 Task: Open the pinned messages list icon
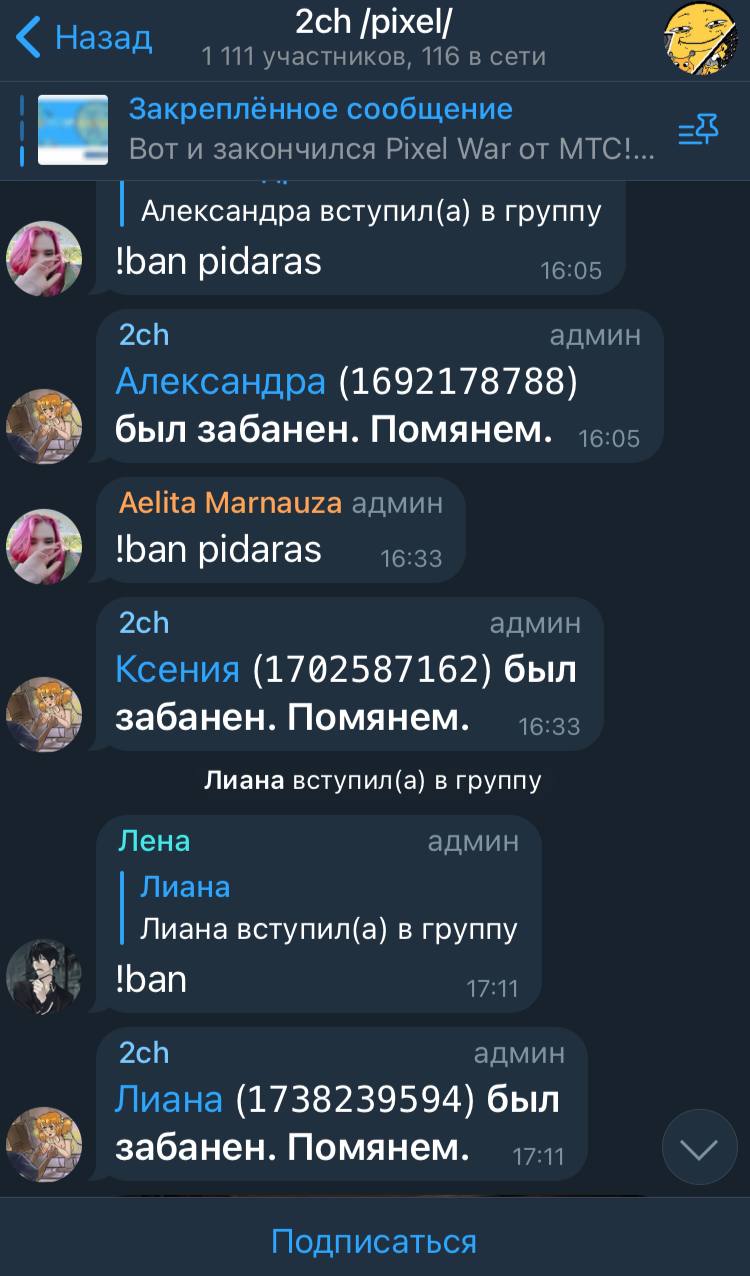698,129
